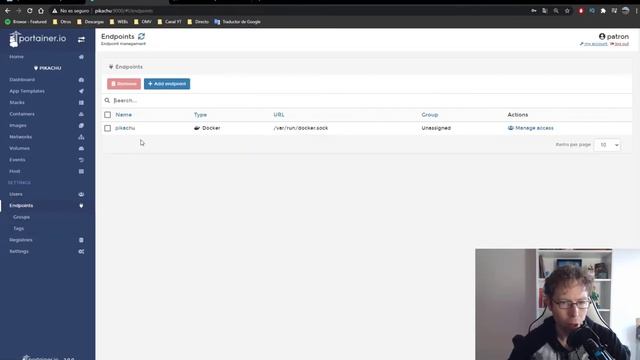Focus the endpoints Search field
The width and height of the screenshot is (640, 360).
point(367,100)
